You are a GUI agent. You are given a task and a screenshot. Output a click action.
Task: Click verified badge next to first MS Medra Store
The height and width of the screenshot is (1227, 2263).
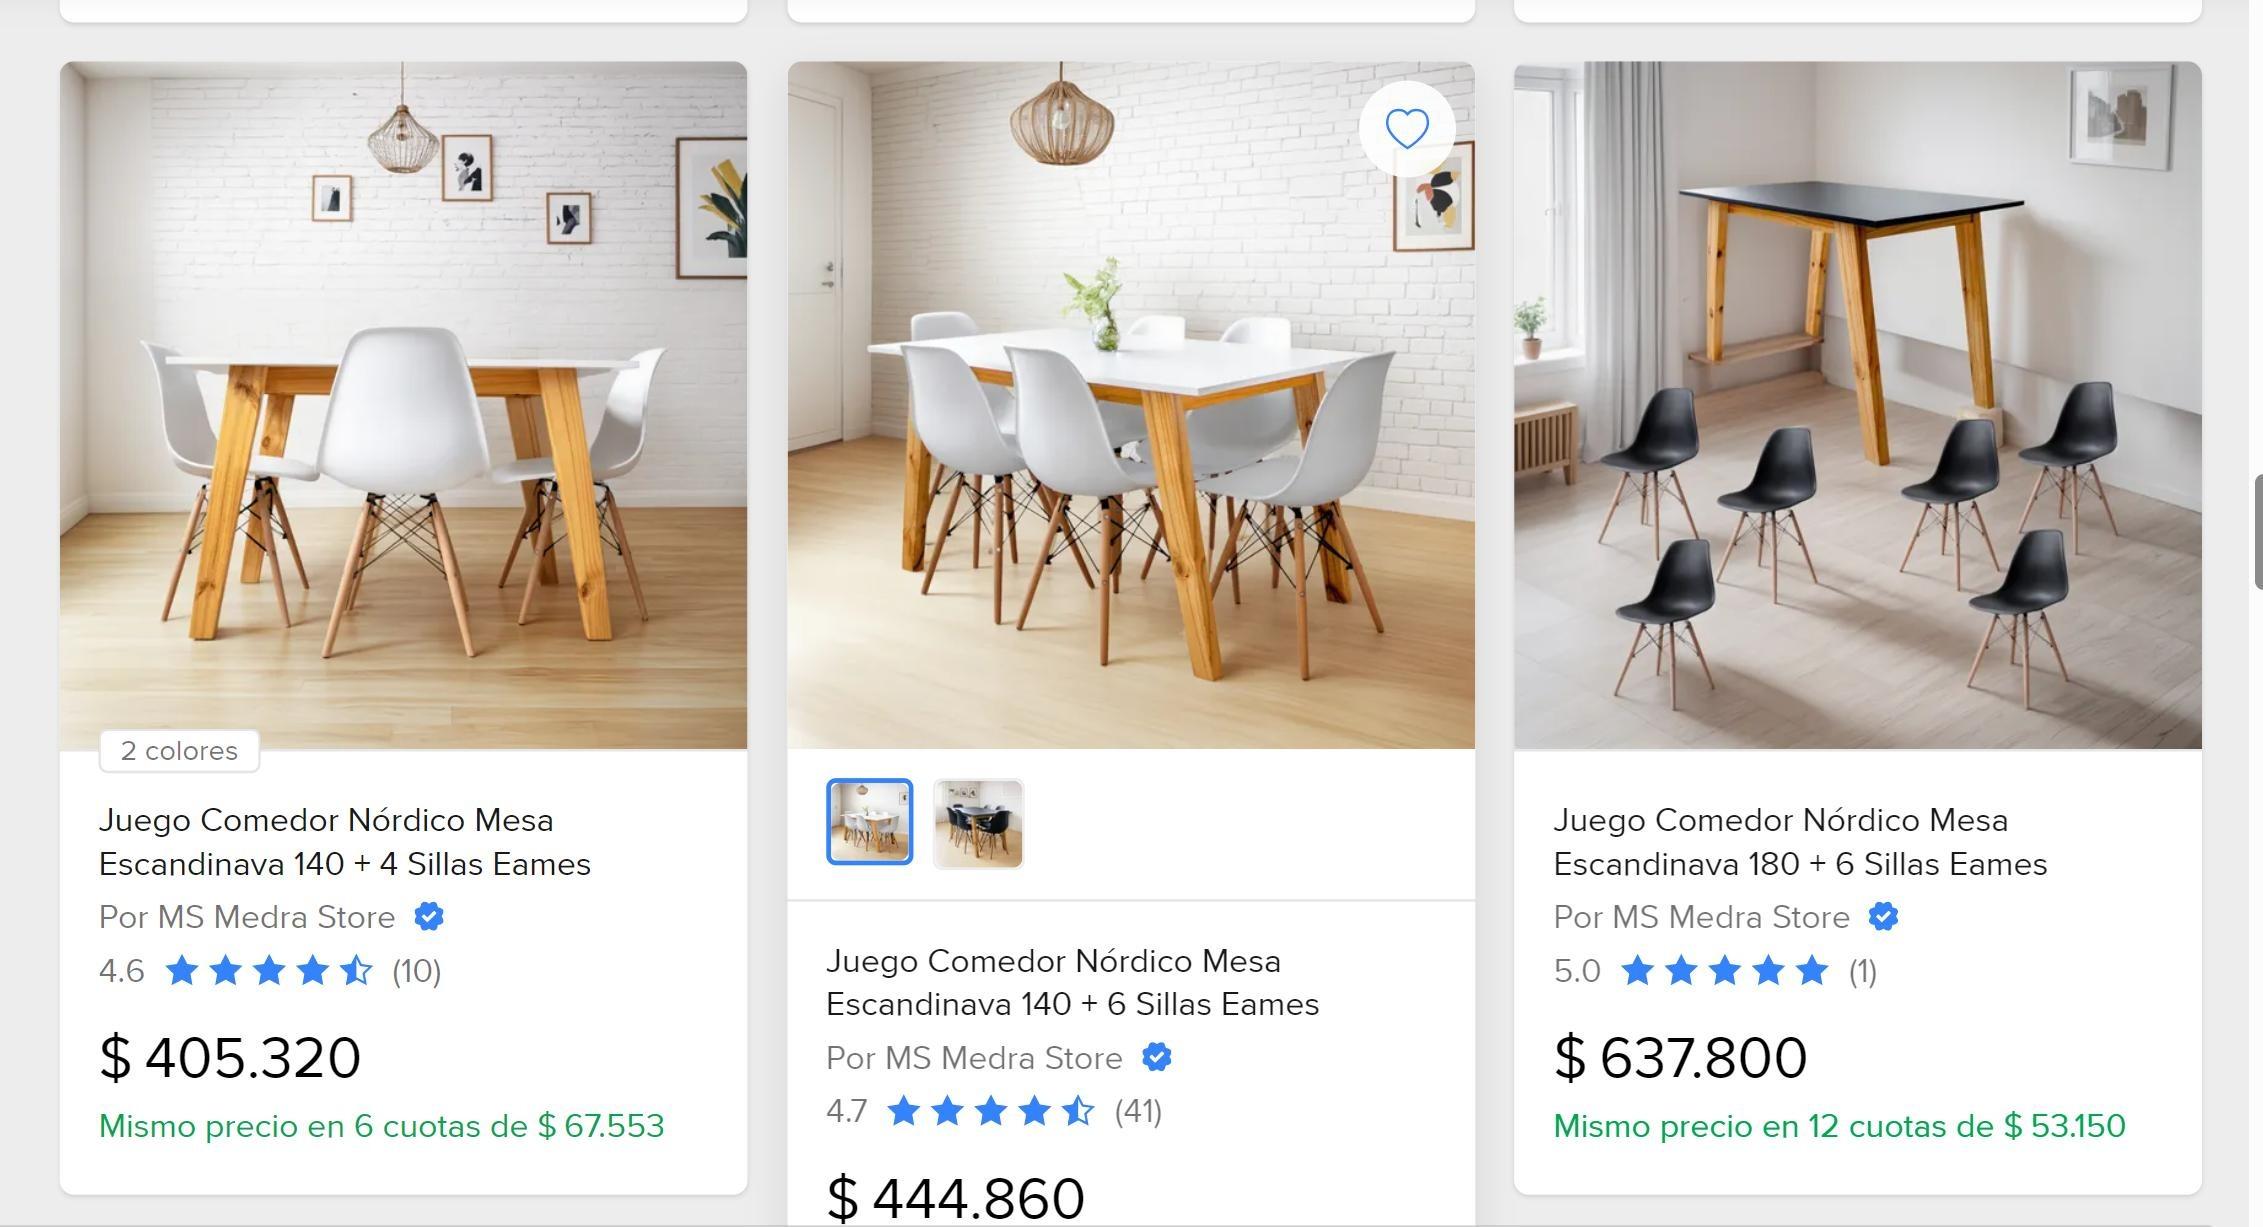pyautogui.click(x=429, y=917)
